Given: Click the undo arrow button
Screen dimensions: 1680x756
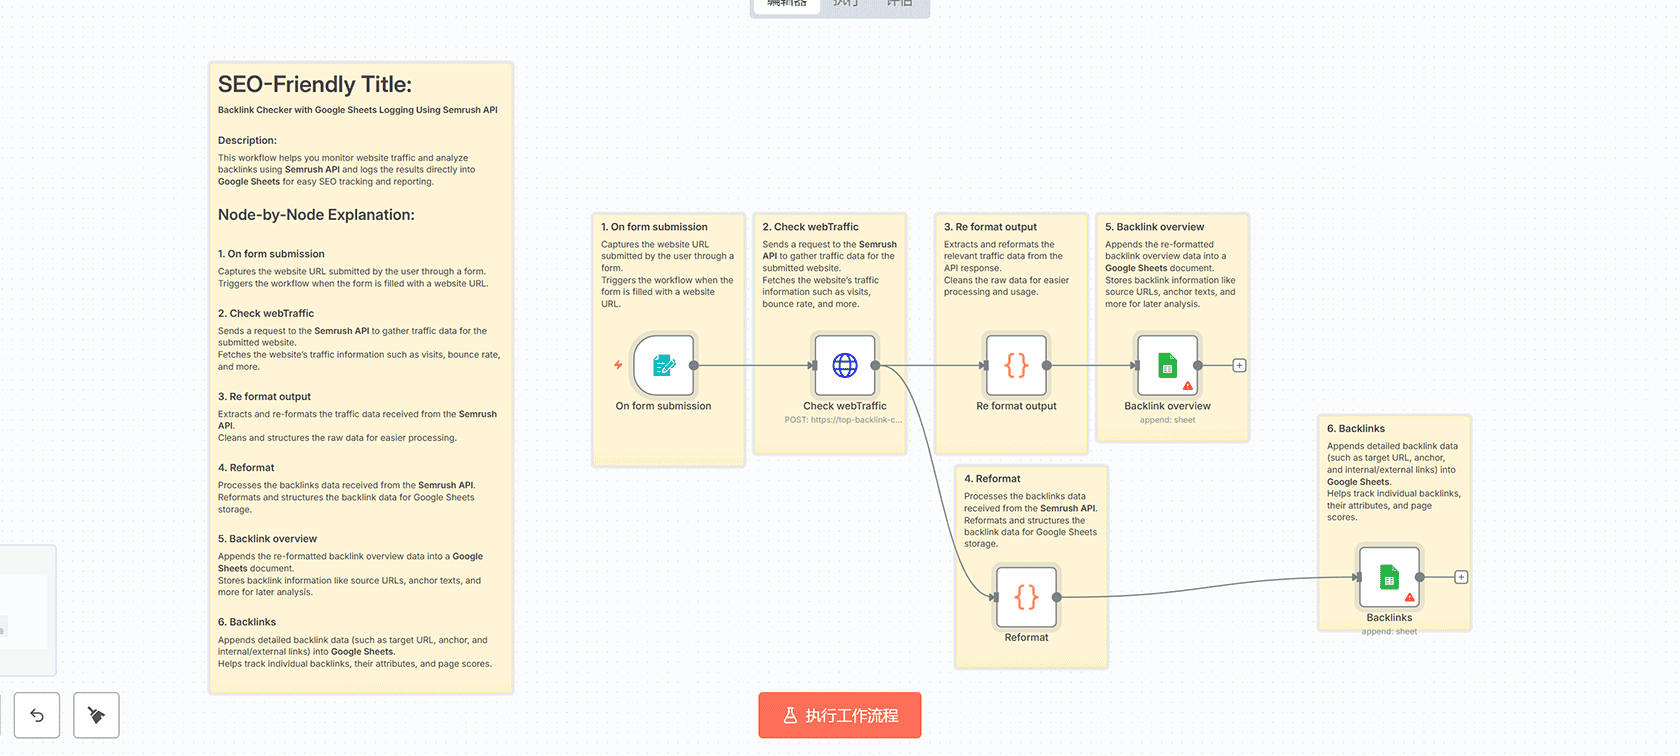Looking at the screenshot, I should pyautogui.click(x=37, y=715).
